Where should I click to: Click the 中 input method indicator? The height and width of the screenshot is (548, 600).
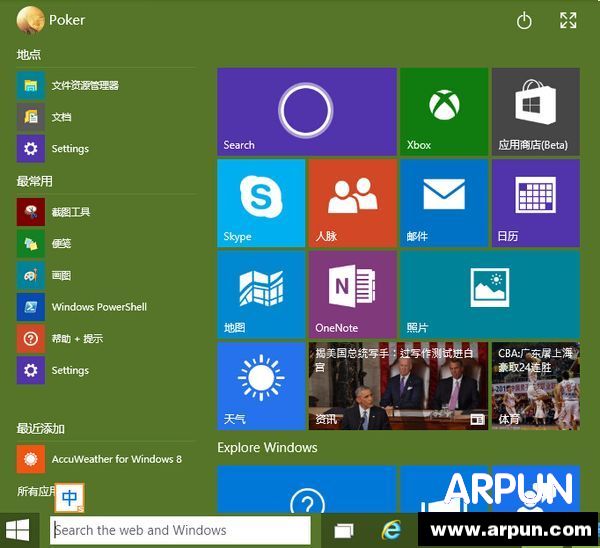coord(69,497)
